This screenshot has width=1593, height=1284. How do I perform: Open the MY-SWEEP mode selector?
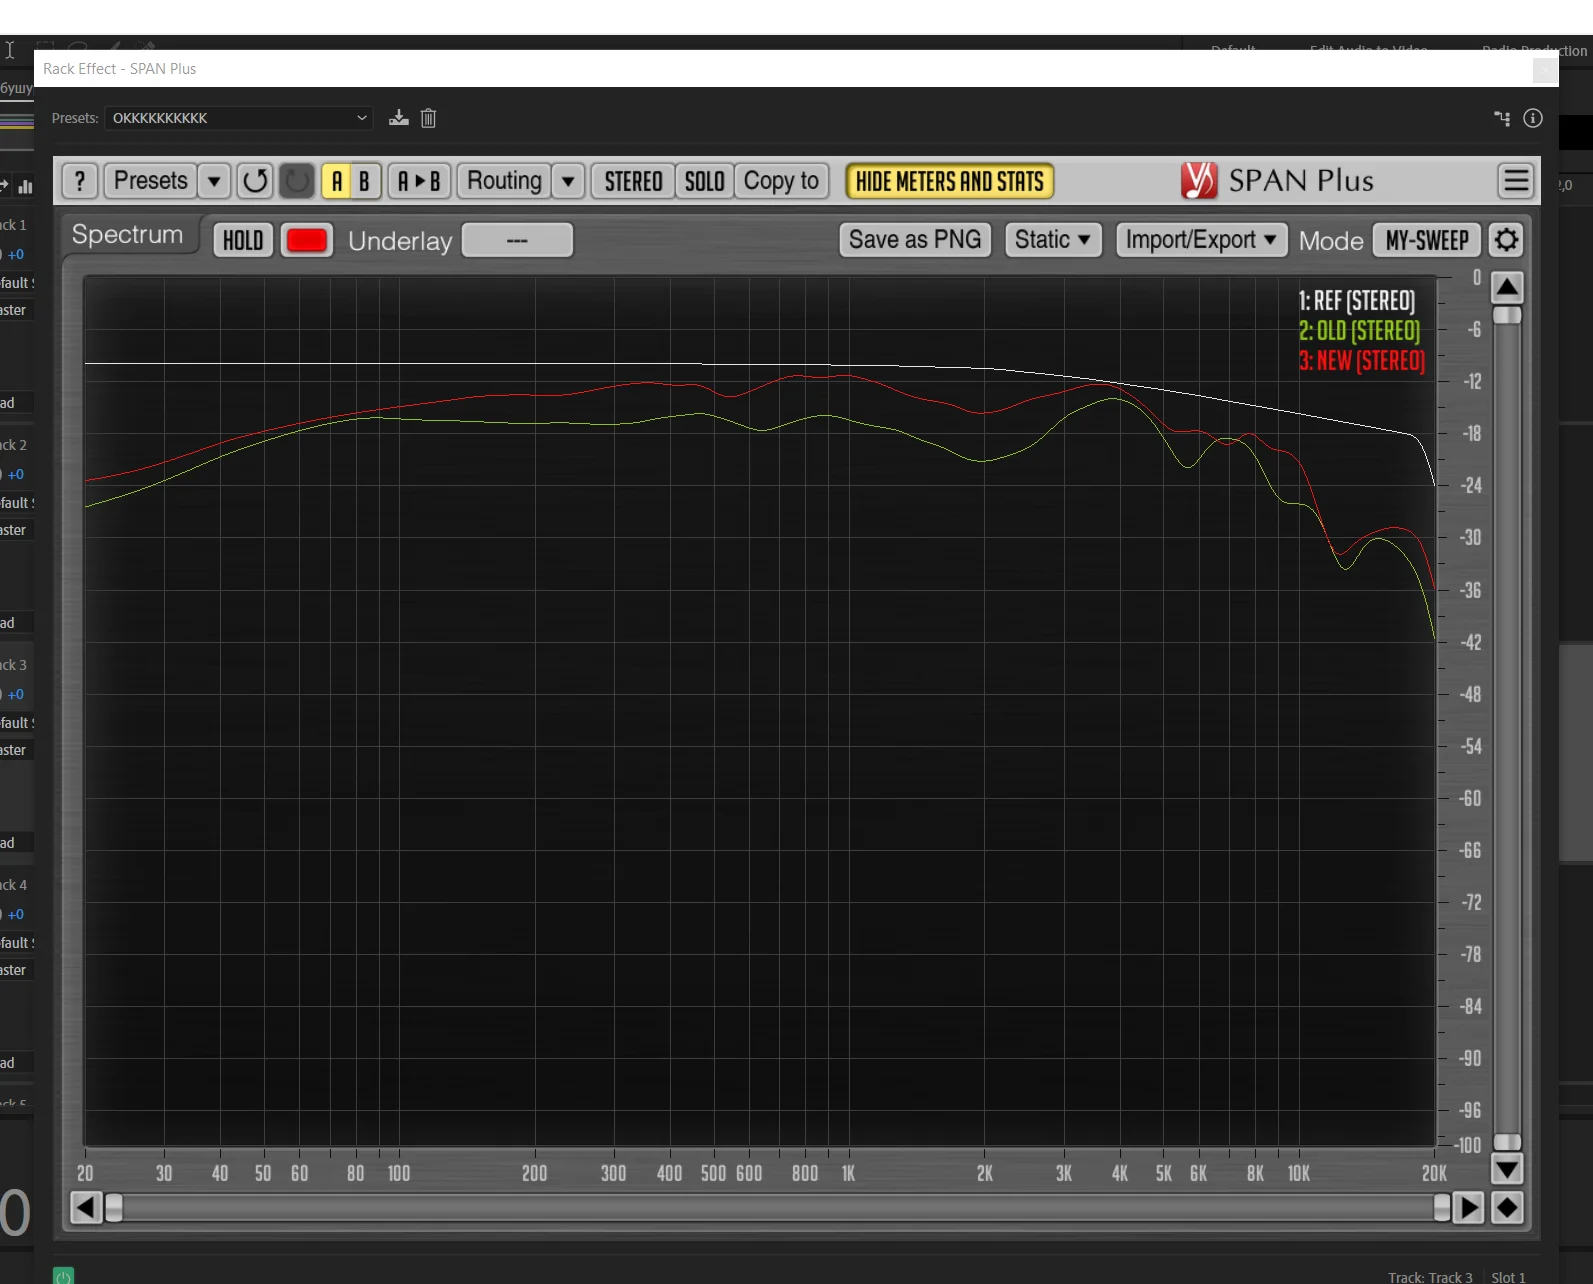click(x=1427, y=240)
